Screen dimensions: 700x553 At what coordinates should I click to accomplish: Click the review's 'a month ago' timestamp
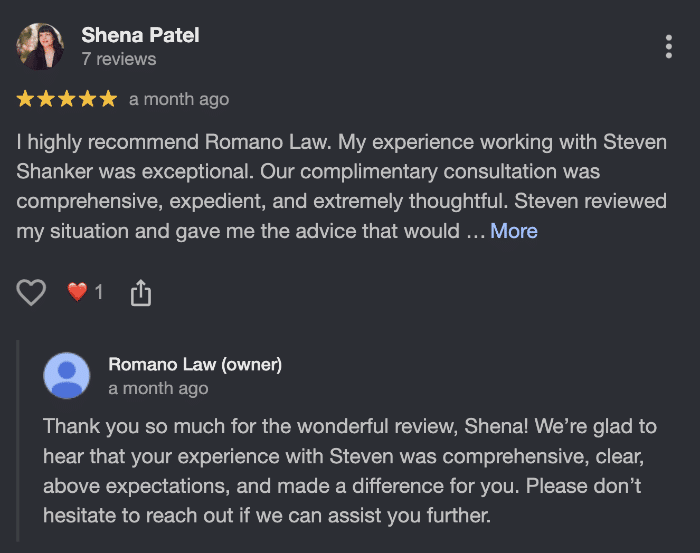point(179,99)
